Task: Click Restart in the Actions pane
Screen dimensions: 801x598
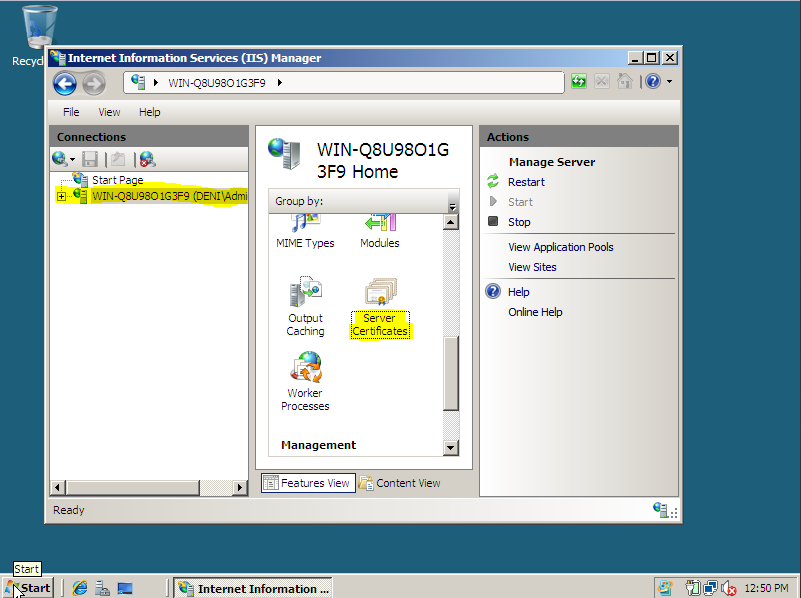Action: point(526,182)
